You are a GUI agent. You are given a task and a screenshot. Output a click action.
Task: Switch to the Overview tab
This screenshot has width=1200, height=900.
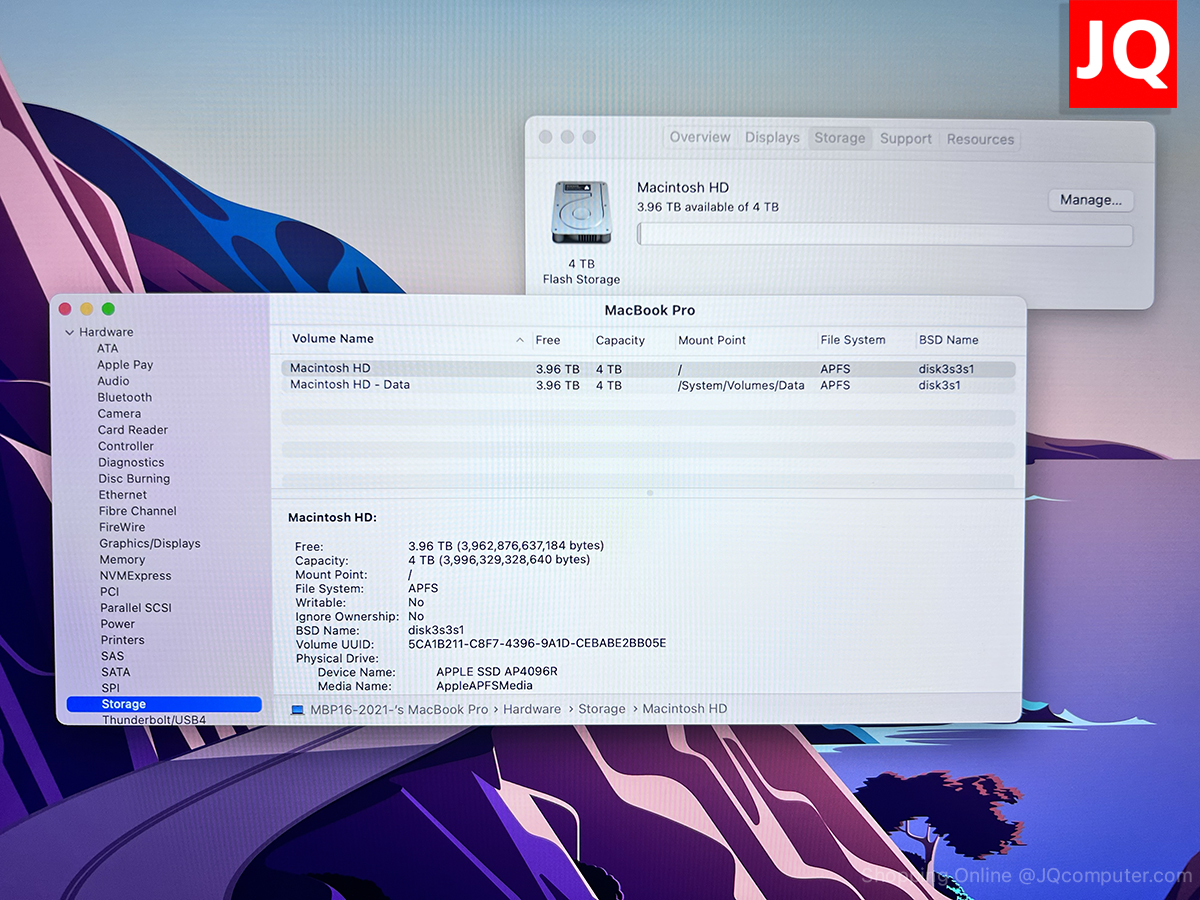[x=700, y=138]
